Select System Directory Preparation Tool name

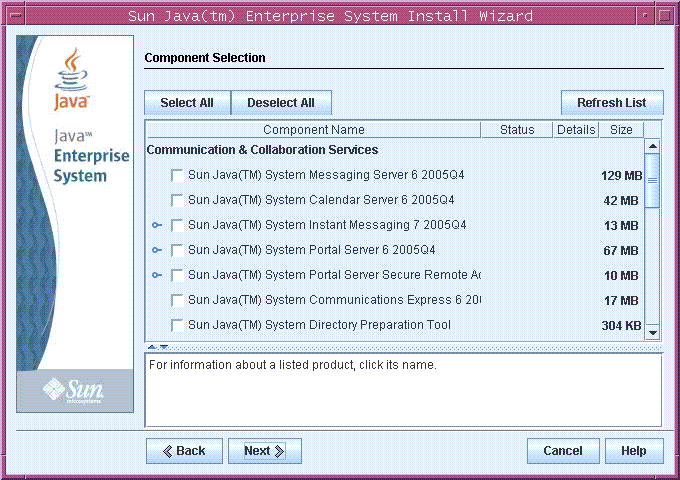point(319,325)
